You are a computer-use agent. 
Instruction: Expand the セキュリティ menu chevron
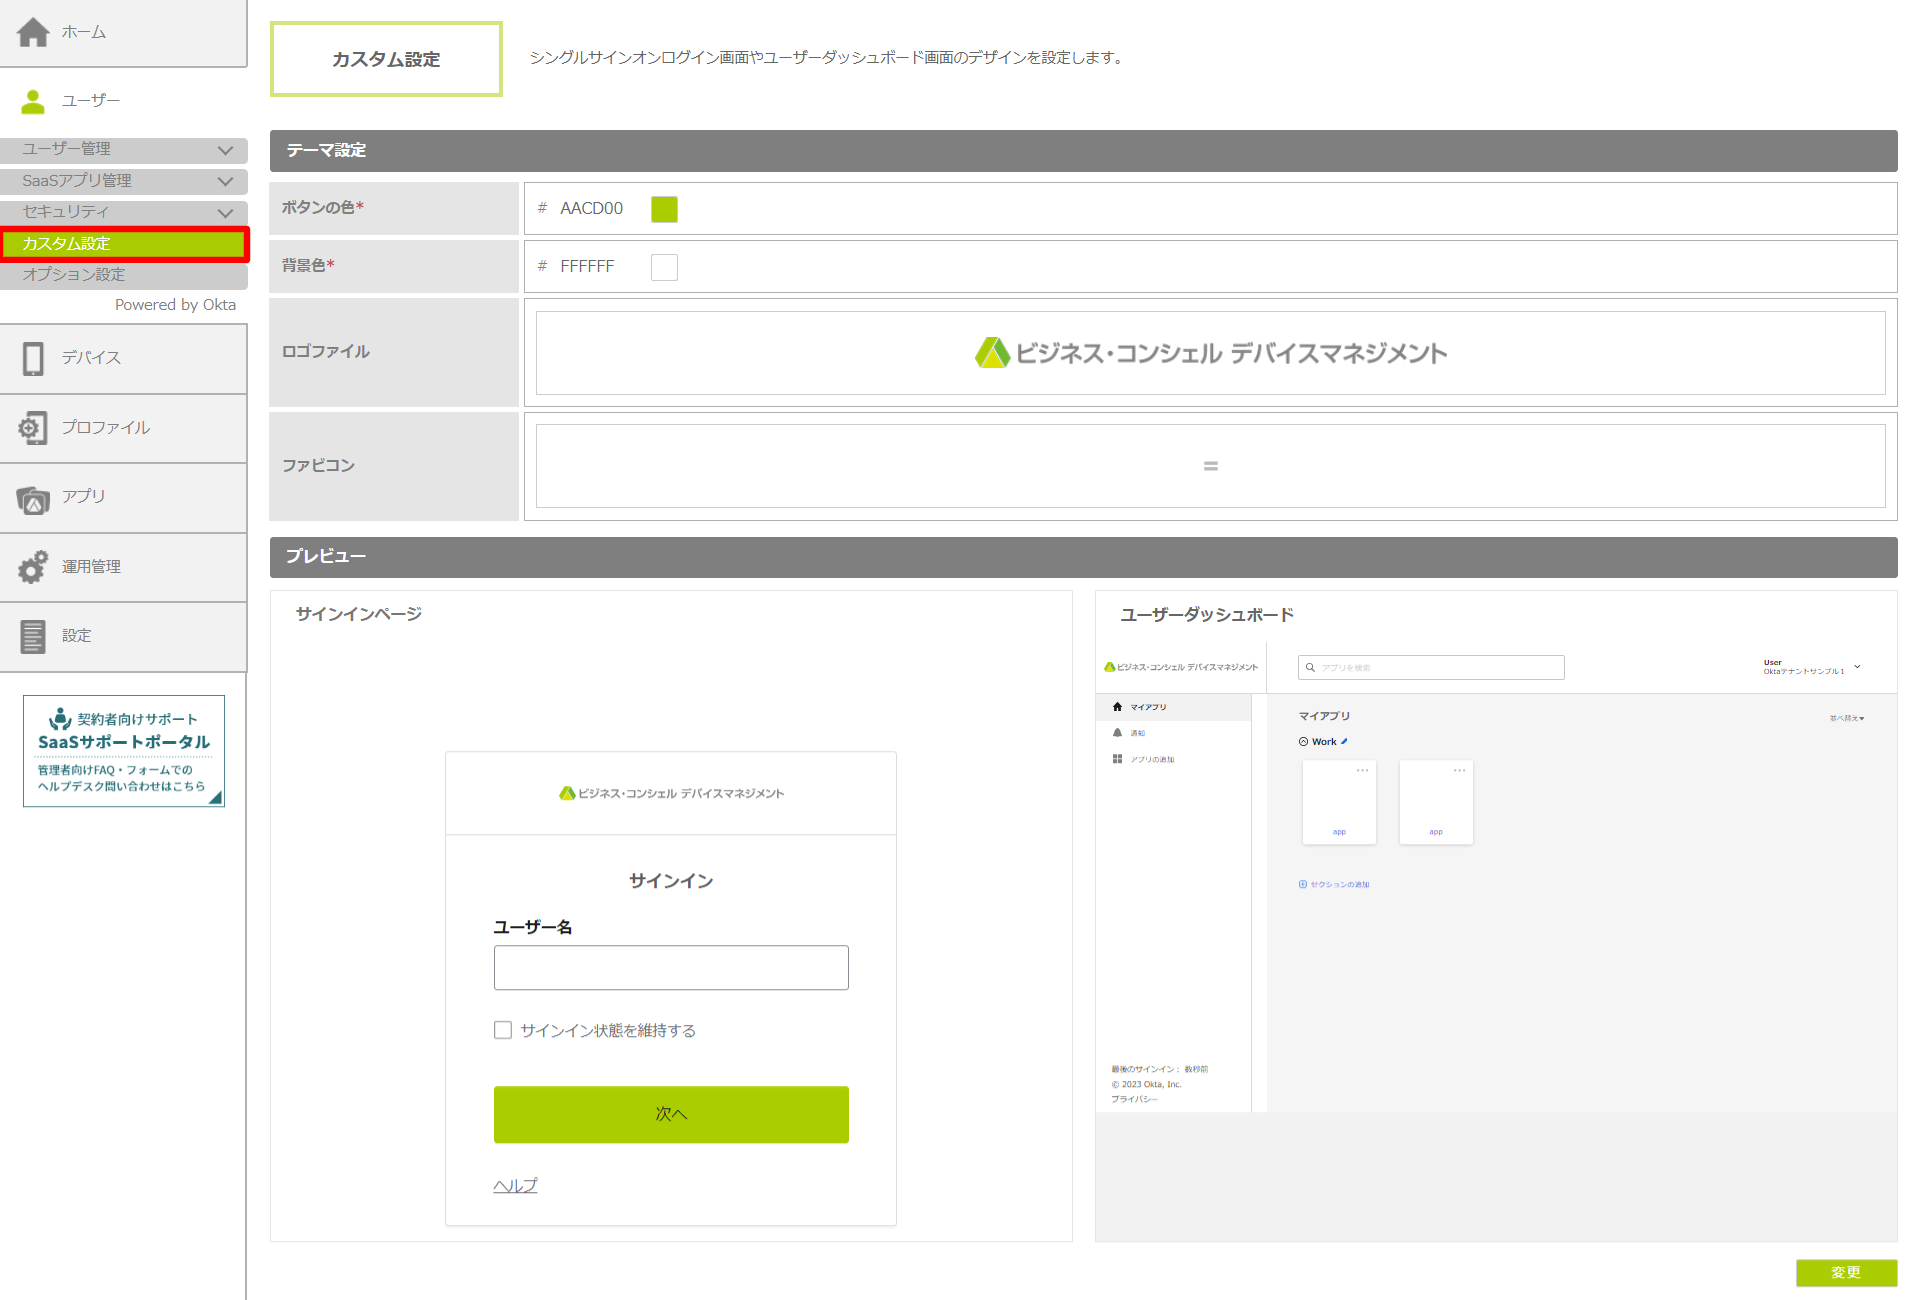225,212
